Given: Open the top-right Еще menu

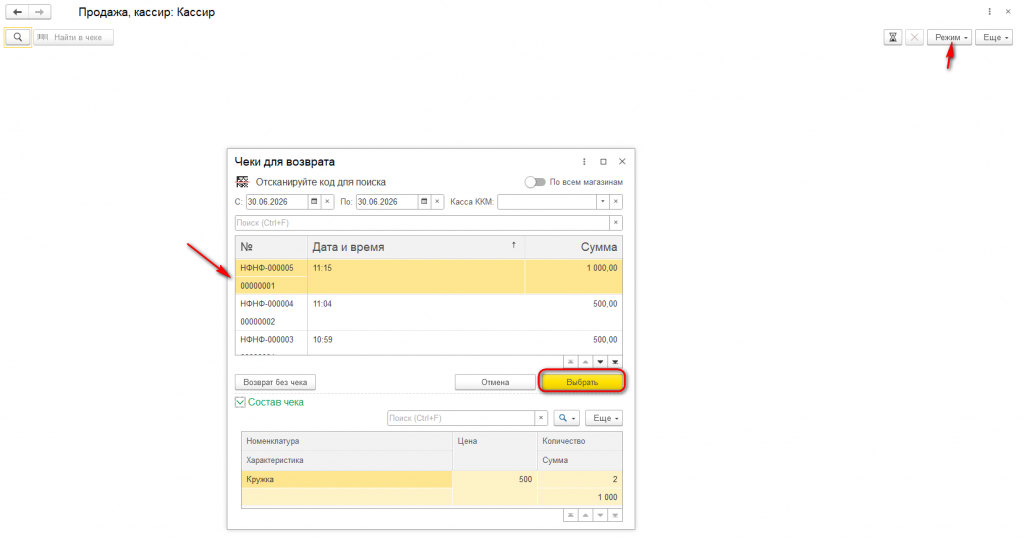Looking at the screenshot, I should [x=994, y=37].
